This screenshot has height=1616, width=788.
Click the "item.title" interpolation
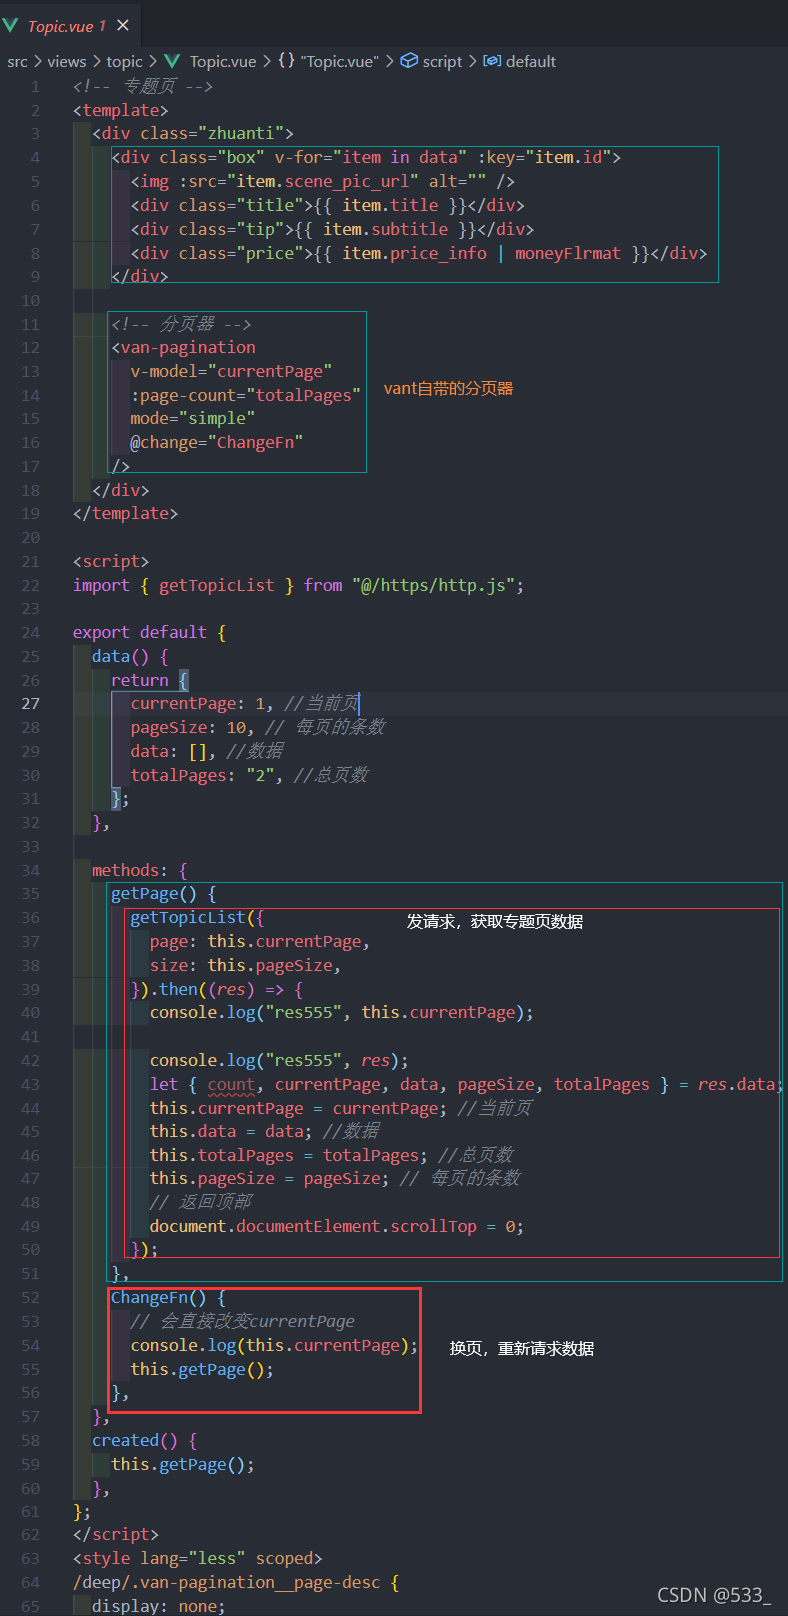coord(390,206)
